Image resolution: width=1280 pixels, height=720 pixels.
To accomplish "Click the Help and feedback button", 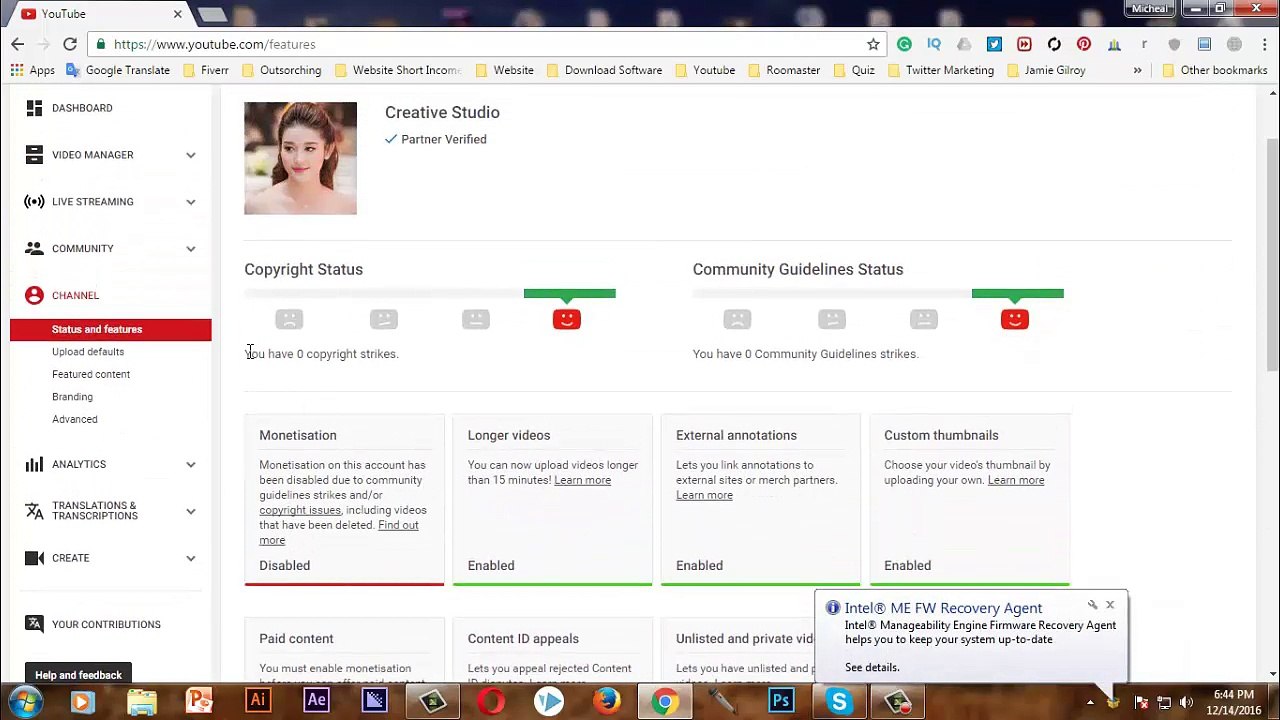I will [x=78, y=675].
